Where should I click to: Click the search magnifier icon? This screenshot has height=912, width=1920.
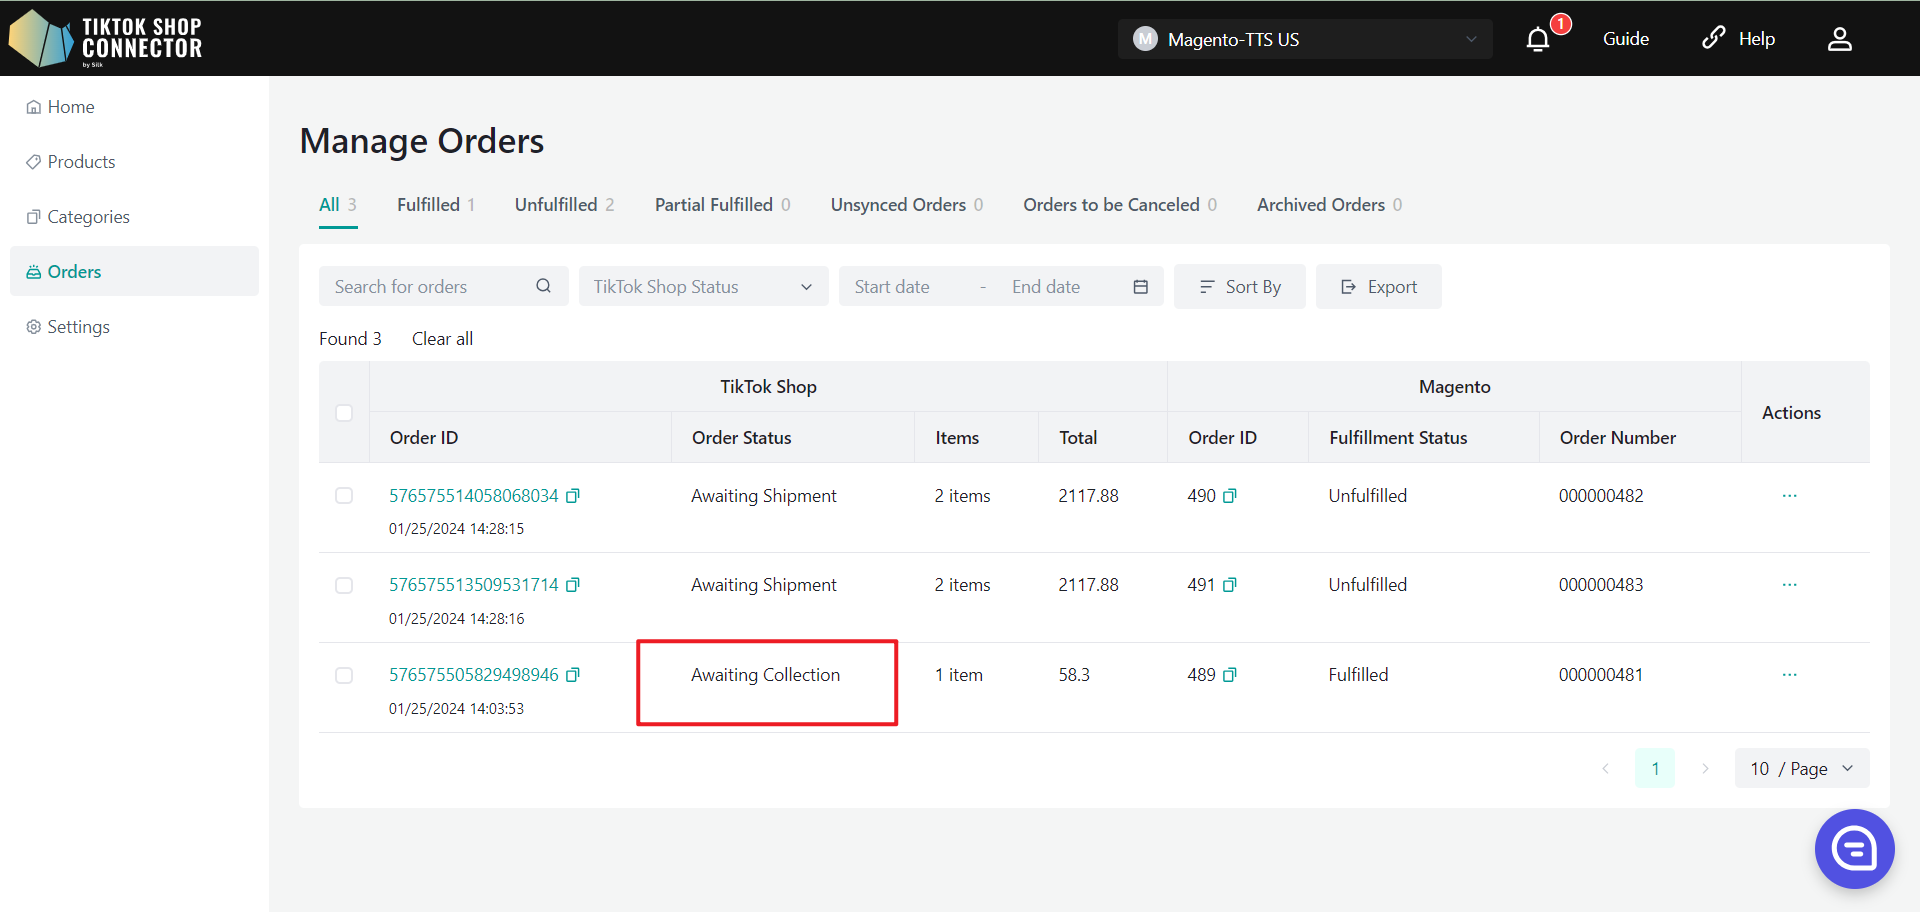[543, 286]
